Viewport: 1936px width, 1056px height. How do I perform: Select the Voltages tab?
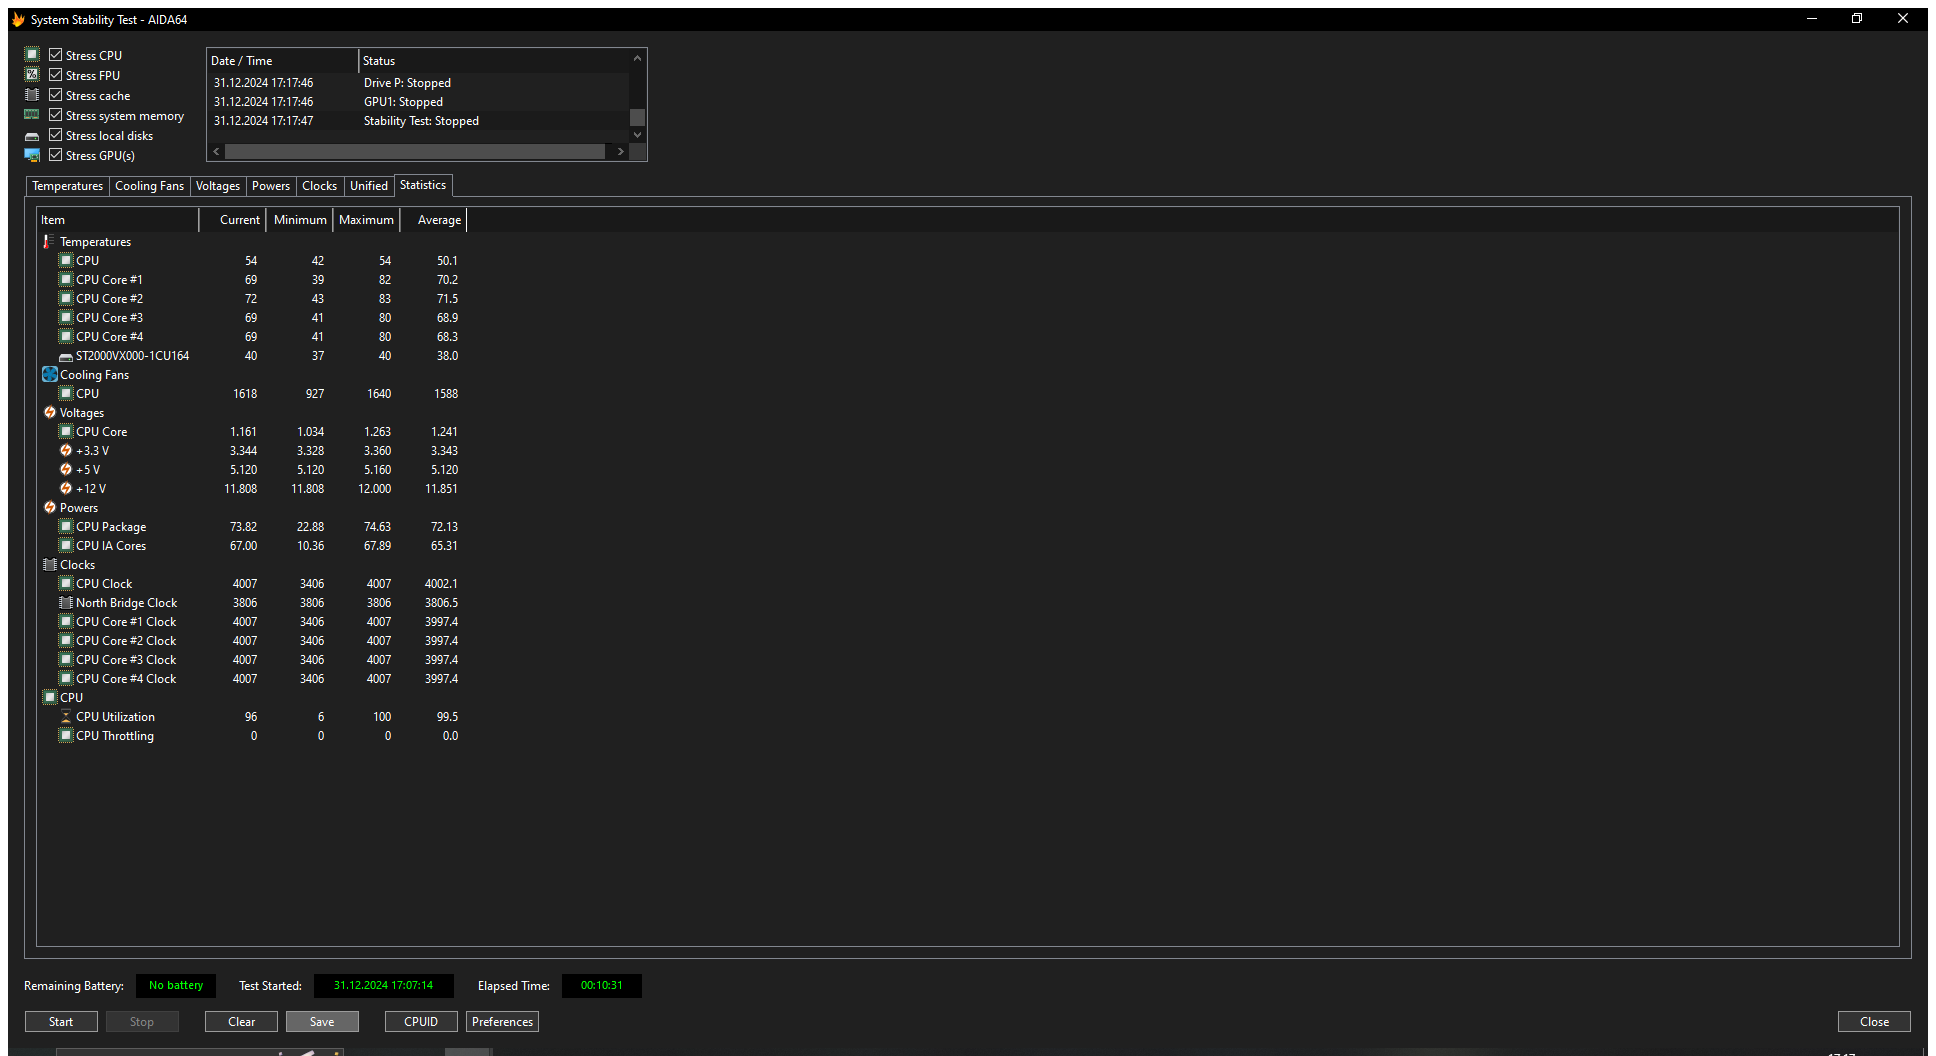tap(217, 186)
